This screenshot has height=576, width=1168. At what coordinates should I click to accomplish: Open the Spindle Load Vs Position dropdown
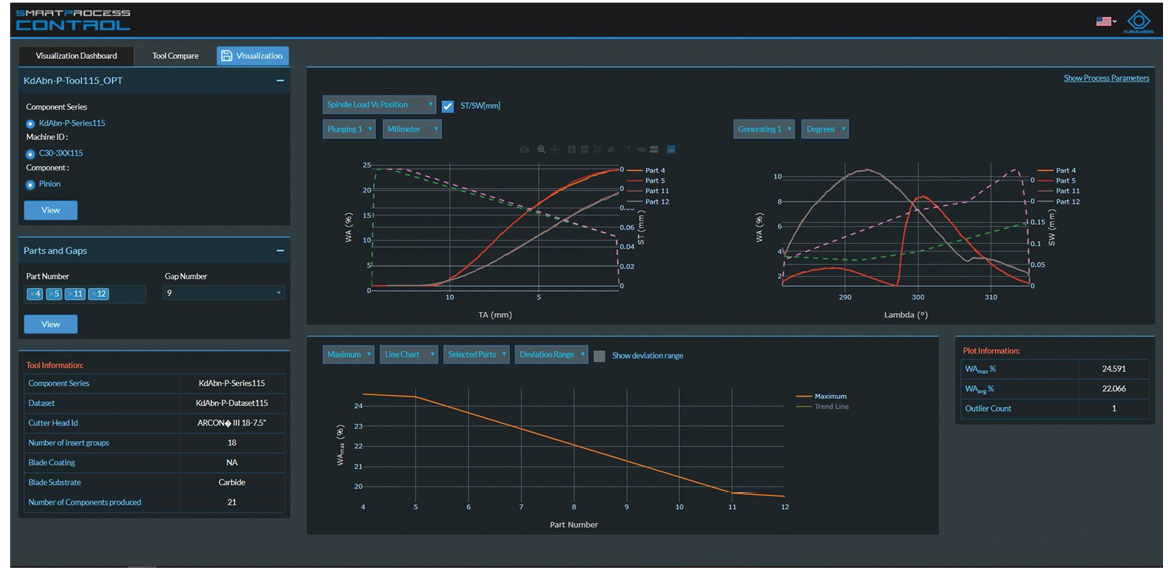pyautogui.click(x=380, y=105)
